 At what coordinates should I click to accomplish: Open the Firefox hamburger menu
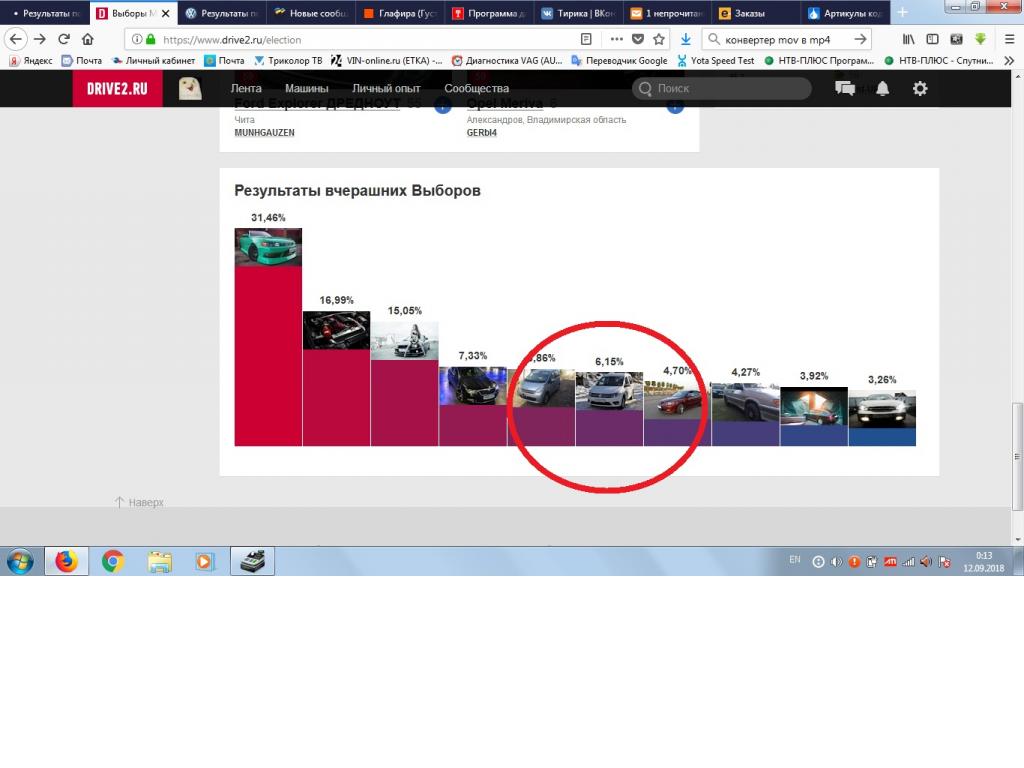pyautogui.click(x=1009, y=39)
